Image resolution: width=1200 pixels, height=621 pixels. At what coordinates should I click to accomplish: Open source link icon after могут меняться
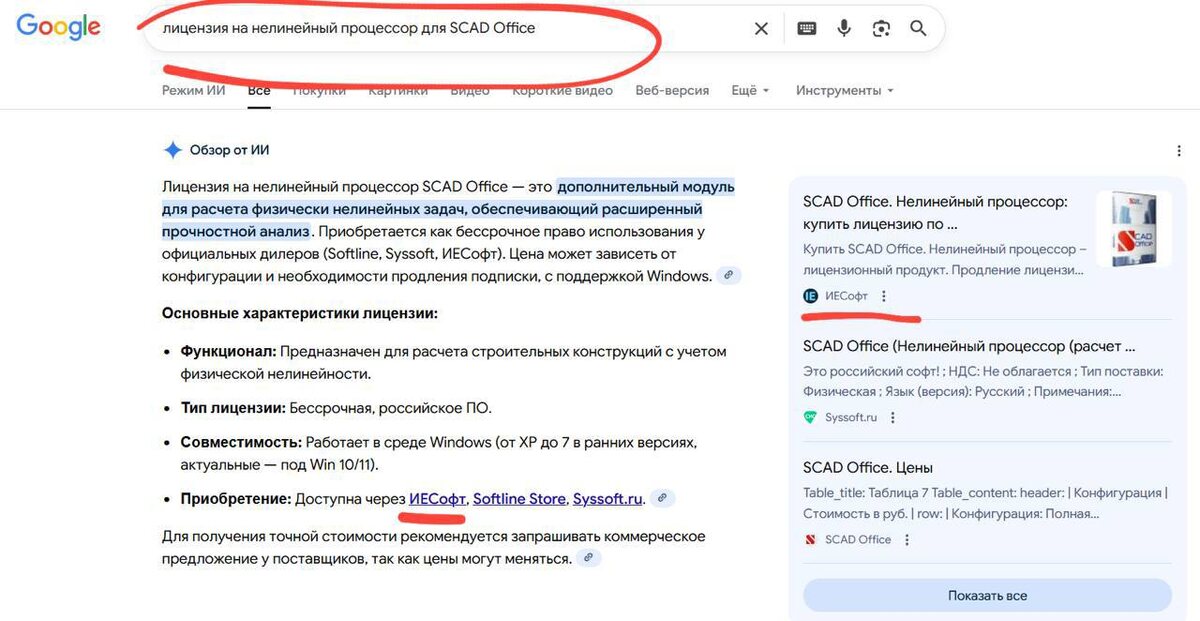tap(590, 558)
